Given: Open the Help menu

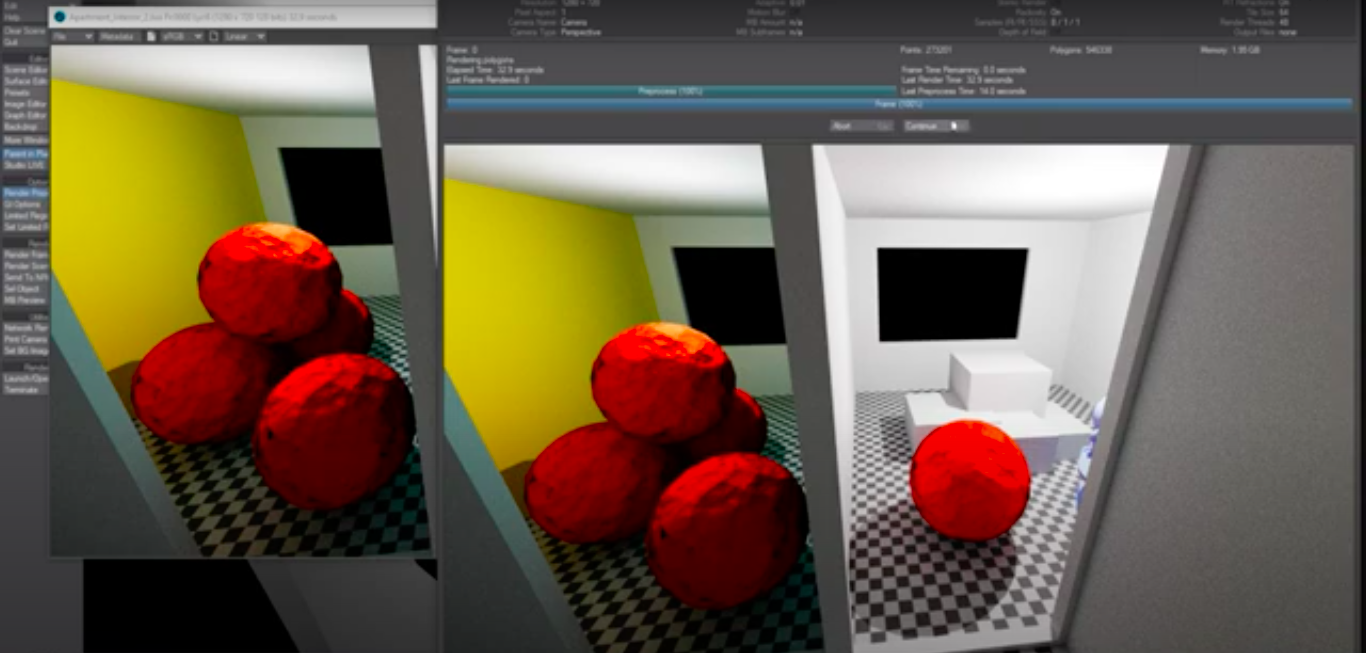Looking at the screenshot, I should click(12, 17).
